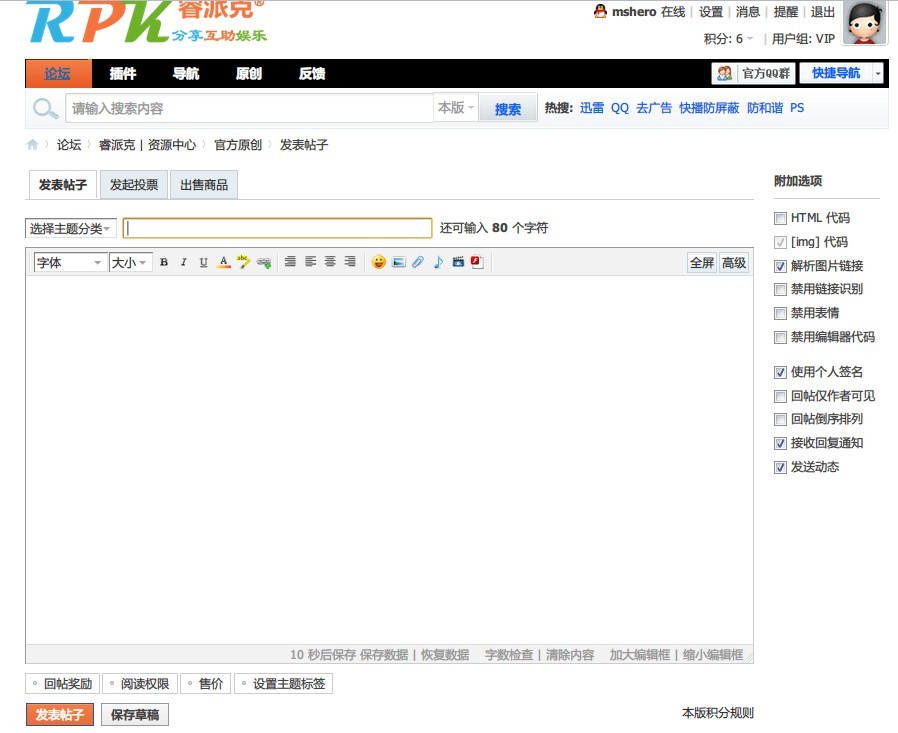Image resolution: width=898 pixels, height=733 pixels.
Task: Insert Flash content icon
Action: pos(477,262)
